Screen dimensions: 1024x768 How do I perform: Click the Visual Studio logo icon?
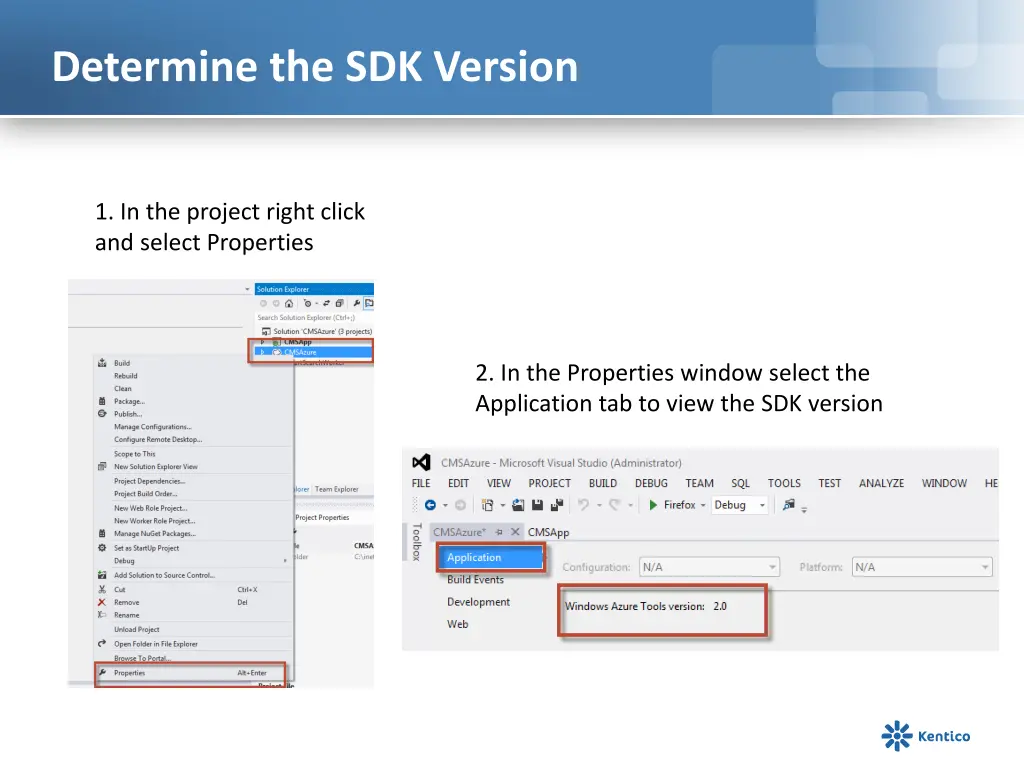(x=421, y=462)
